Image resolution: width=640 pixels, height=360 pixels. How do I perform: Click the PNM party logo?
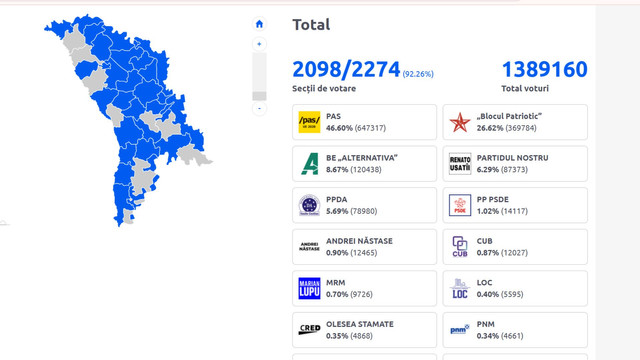[460, 329]
